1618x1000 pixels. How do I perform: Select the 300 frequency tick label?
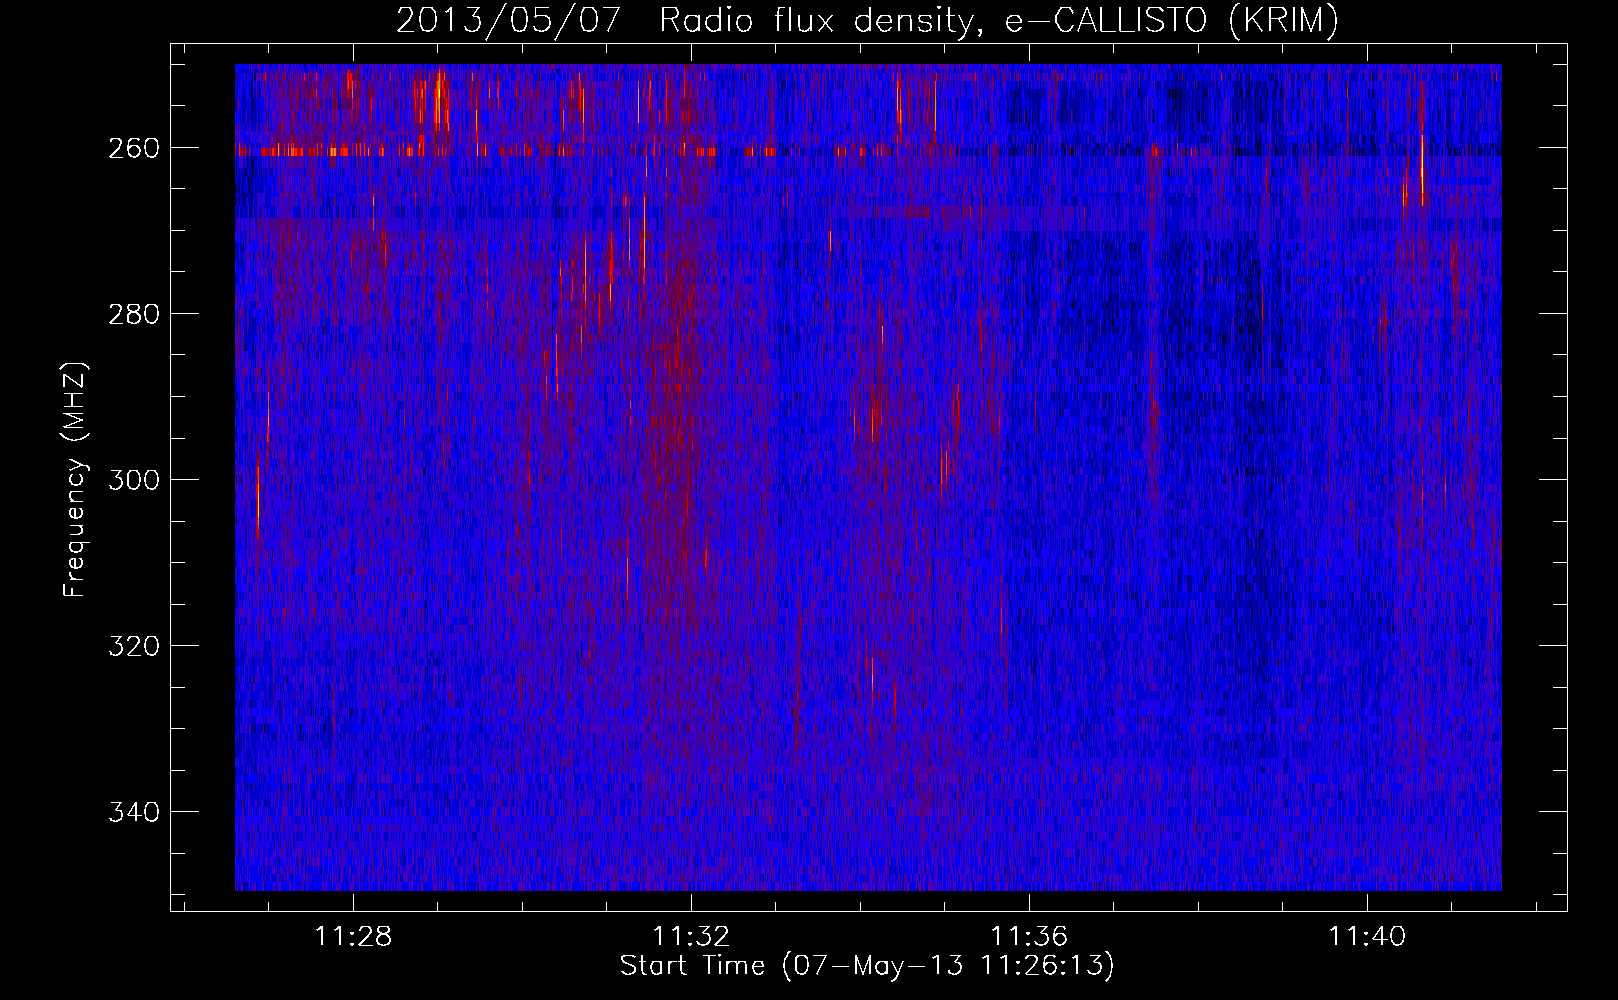point(134,480)
